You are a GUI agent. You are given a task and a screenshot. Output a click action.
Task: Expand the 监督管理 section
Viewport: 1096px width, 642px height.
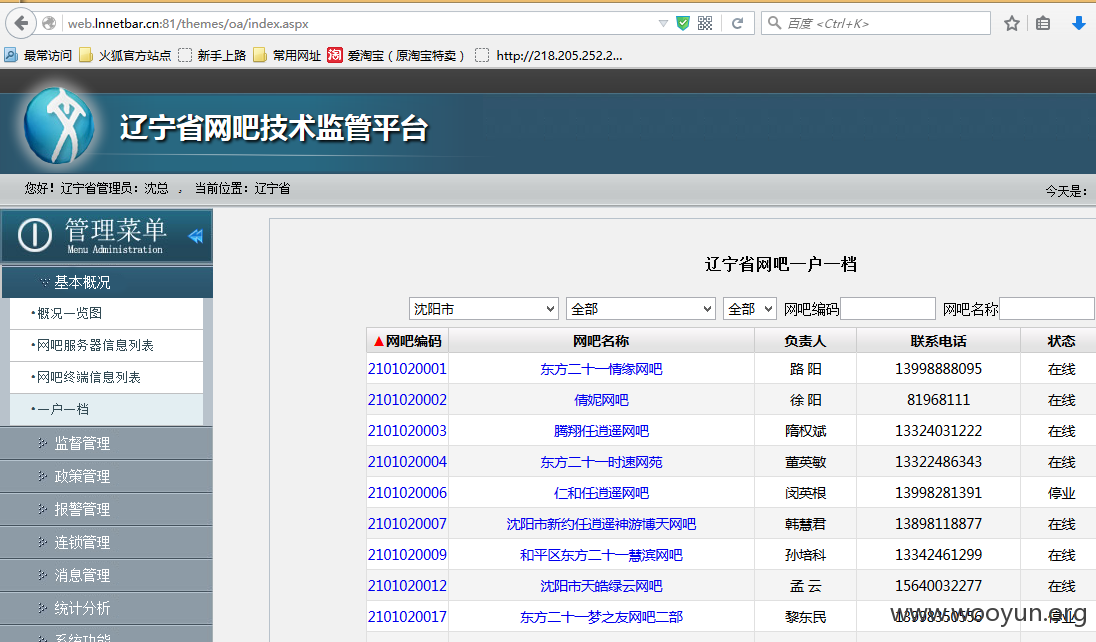pos(106,443)
